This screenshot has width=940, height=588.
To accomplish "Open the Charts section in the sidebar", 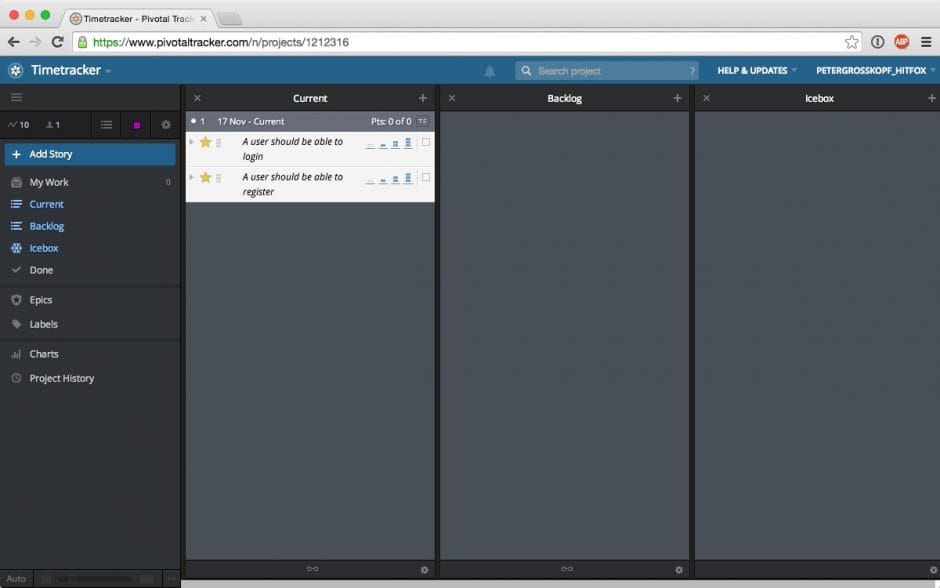I will [x=42, y=353].
